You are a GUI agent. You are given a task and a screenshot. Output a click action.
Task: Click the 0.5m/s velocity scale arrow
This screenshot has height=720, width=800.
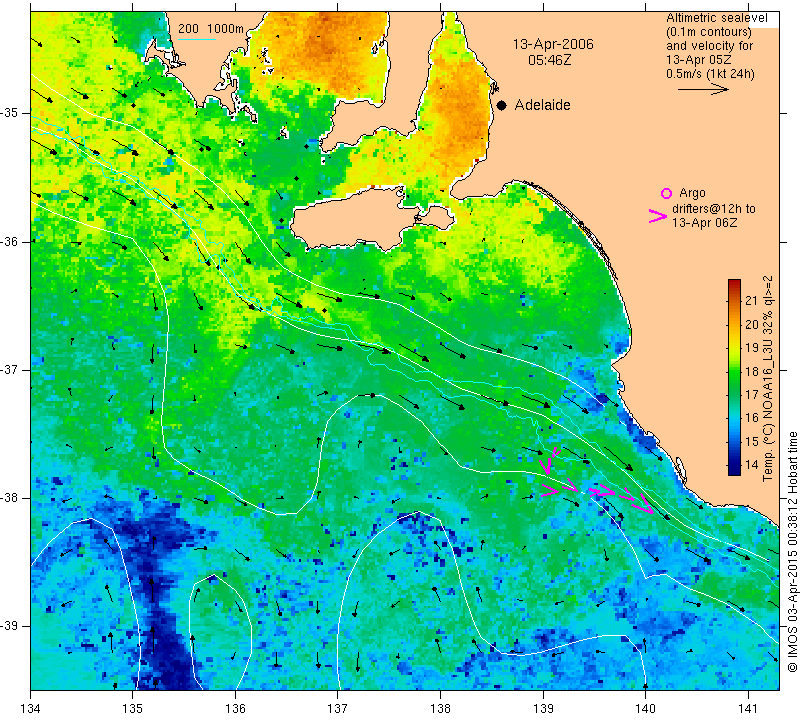(x=703, y=89)
